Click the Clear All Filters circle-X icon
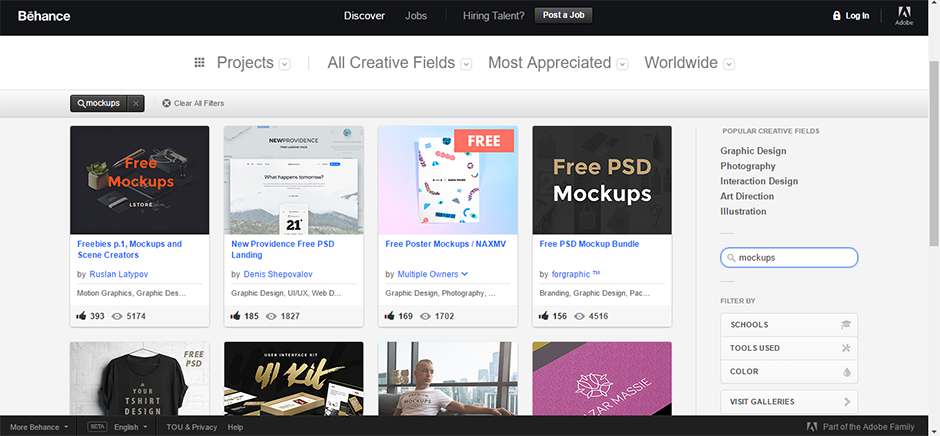 coord(166,103)
